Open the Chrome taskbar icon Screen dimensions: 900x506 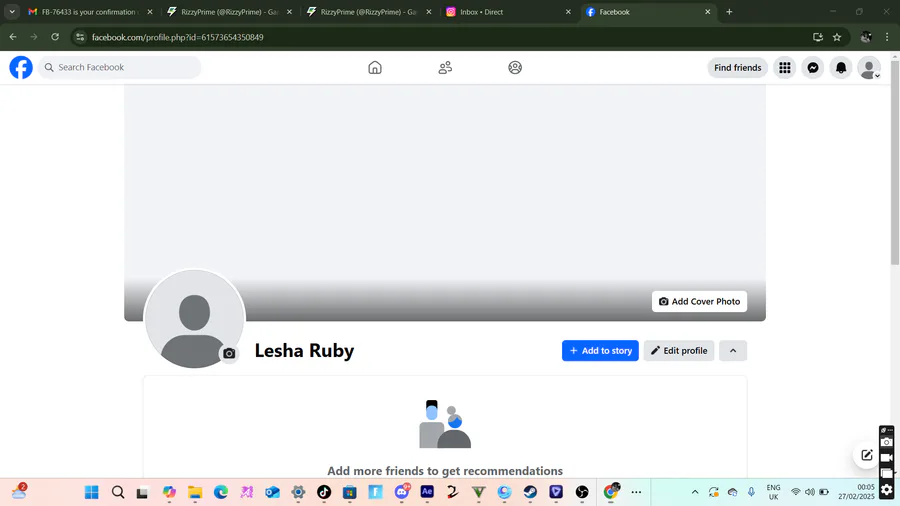click(x=611, y=492)
